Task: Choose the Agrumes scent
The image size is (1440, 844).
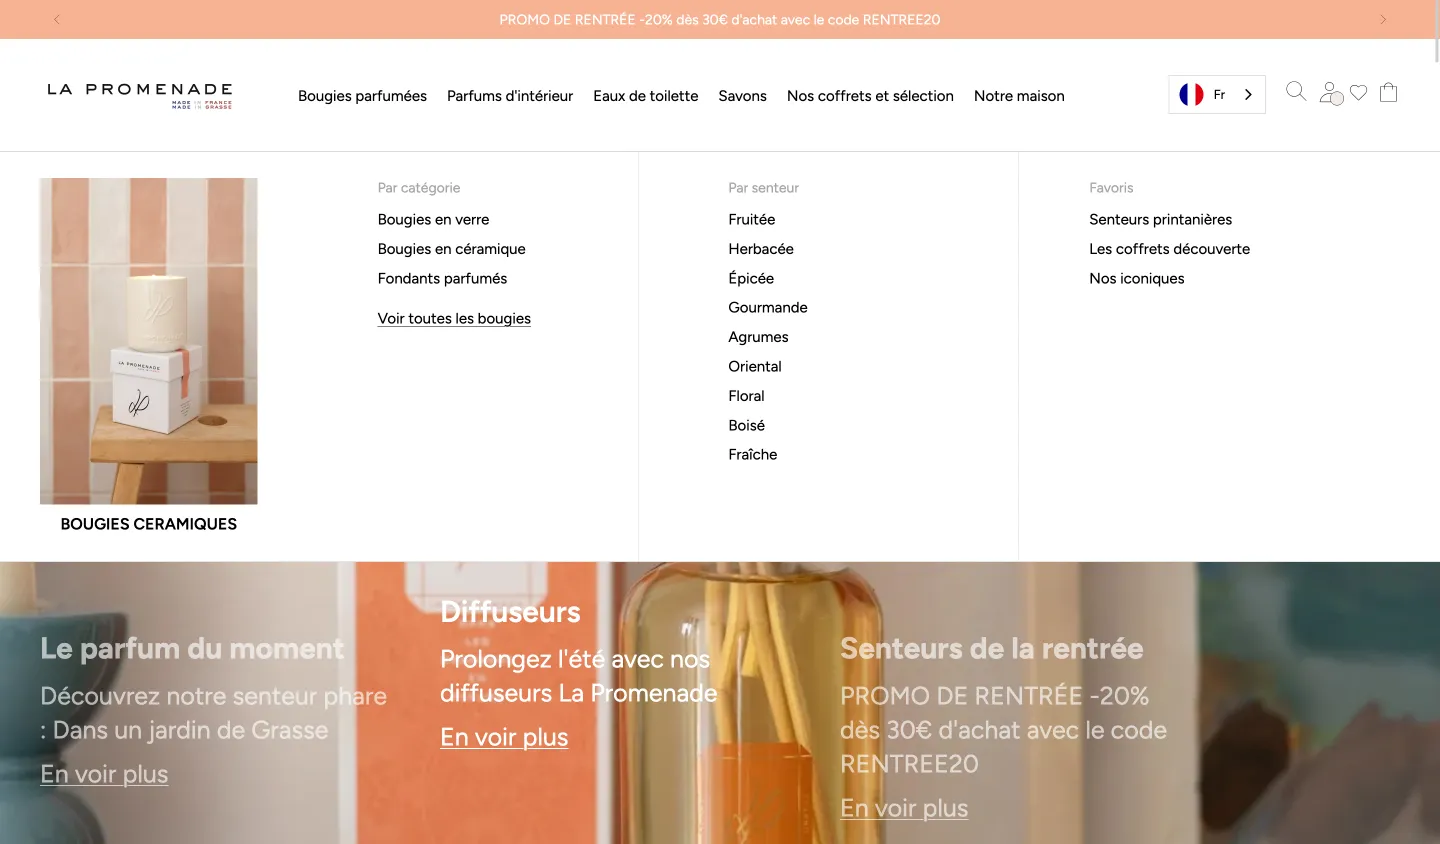Action: click(759, 337)
